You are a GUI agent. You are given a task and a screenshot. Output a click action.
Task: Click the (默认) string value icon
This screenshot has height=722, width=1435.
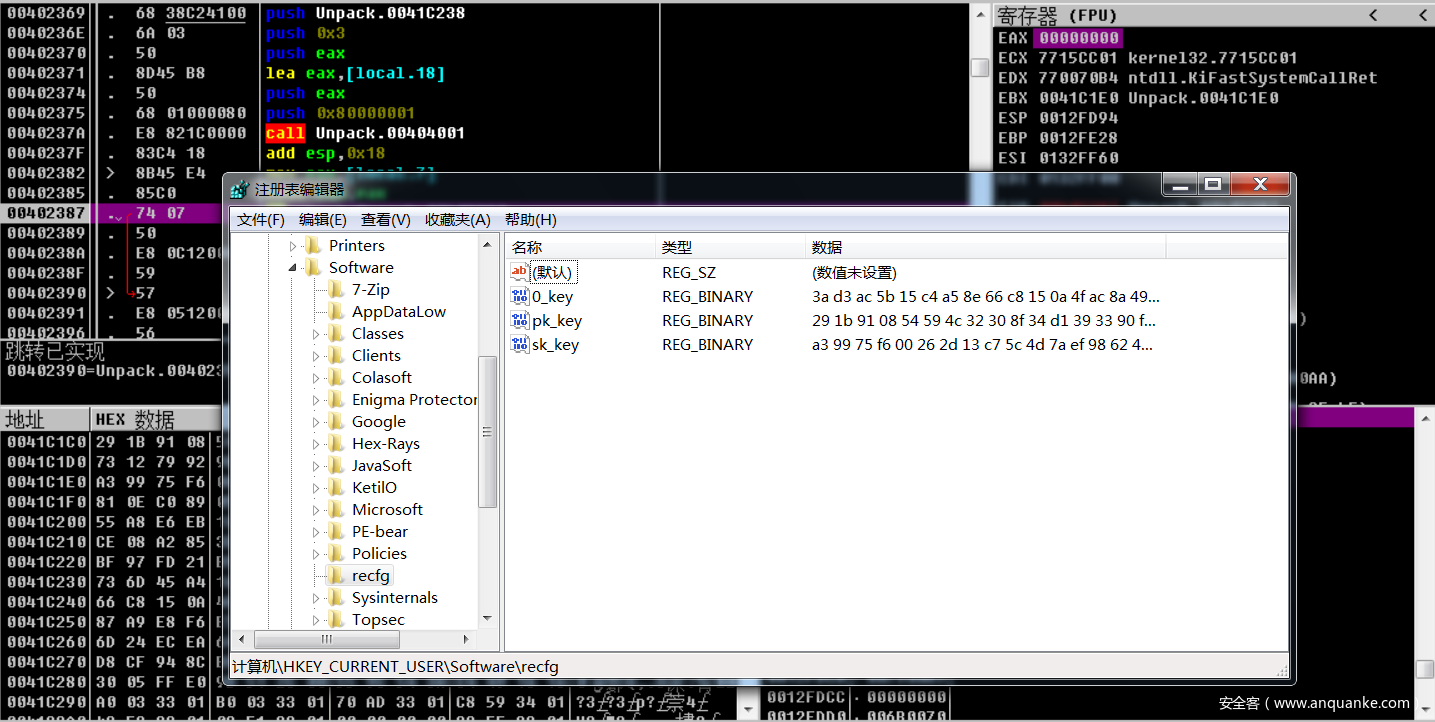[x=520, y=272]
